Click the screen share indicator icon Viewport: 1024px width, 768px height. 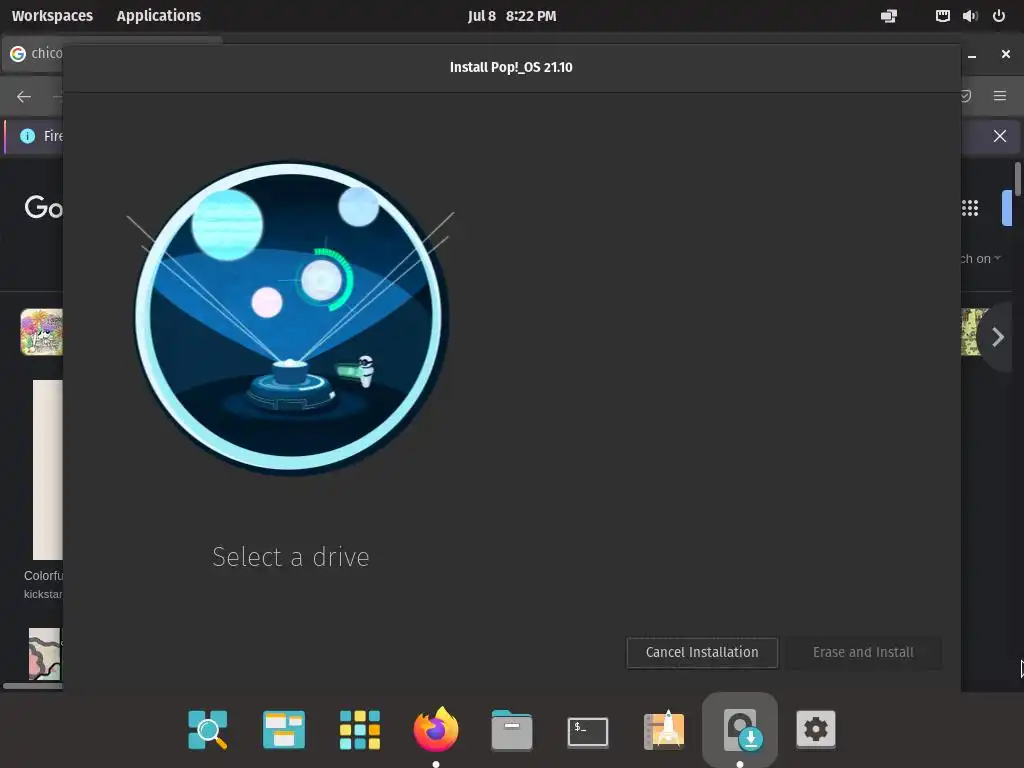[x=889, y=16]
